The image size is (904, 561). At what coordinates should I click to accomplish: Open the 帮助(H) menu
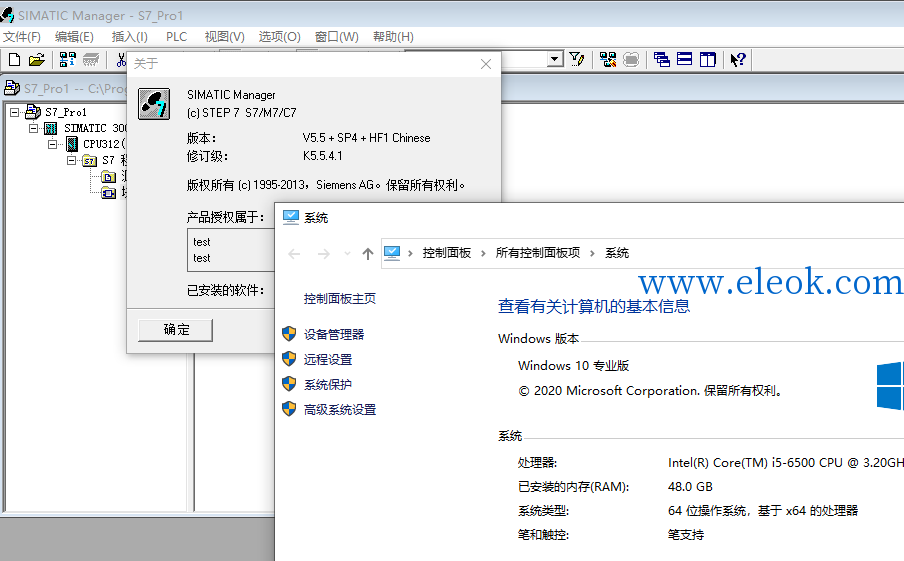coord(393,37)
